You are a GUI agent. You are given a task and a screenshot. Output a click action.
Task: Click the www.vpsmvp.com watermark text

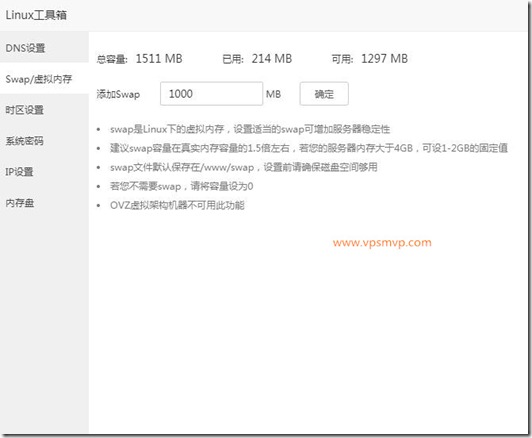click(x=382, y=243)
